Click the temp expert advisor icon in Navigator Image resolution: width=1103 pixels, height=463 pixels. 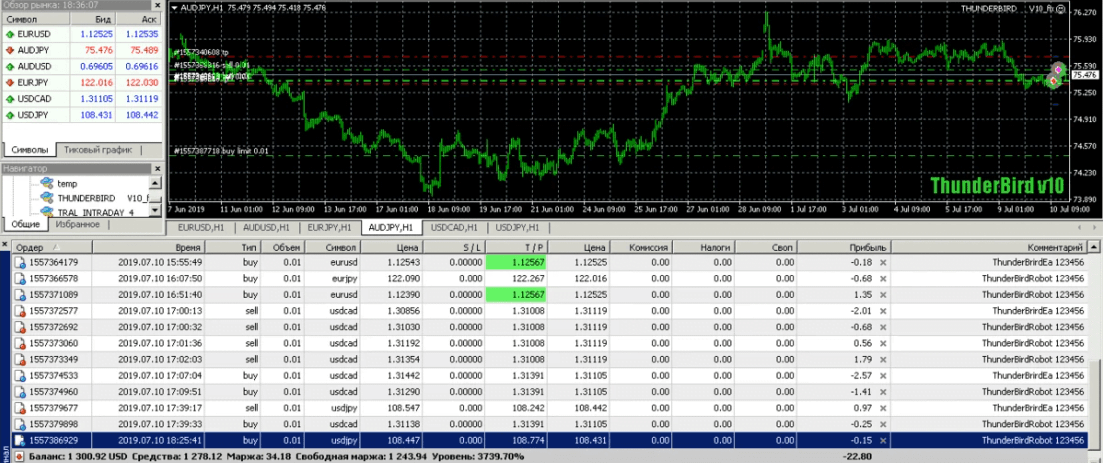pyautogui.click(x=46, y=184)
